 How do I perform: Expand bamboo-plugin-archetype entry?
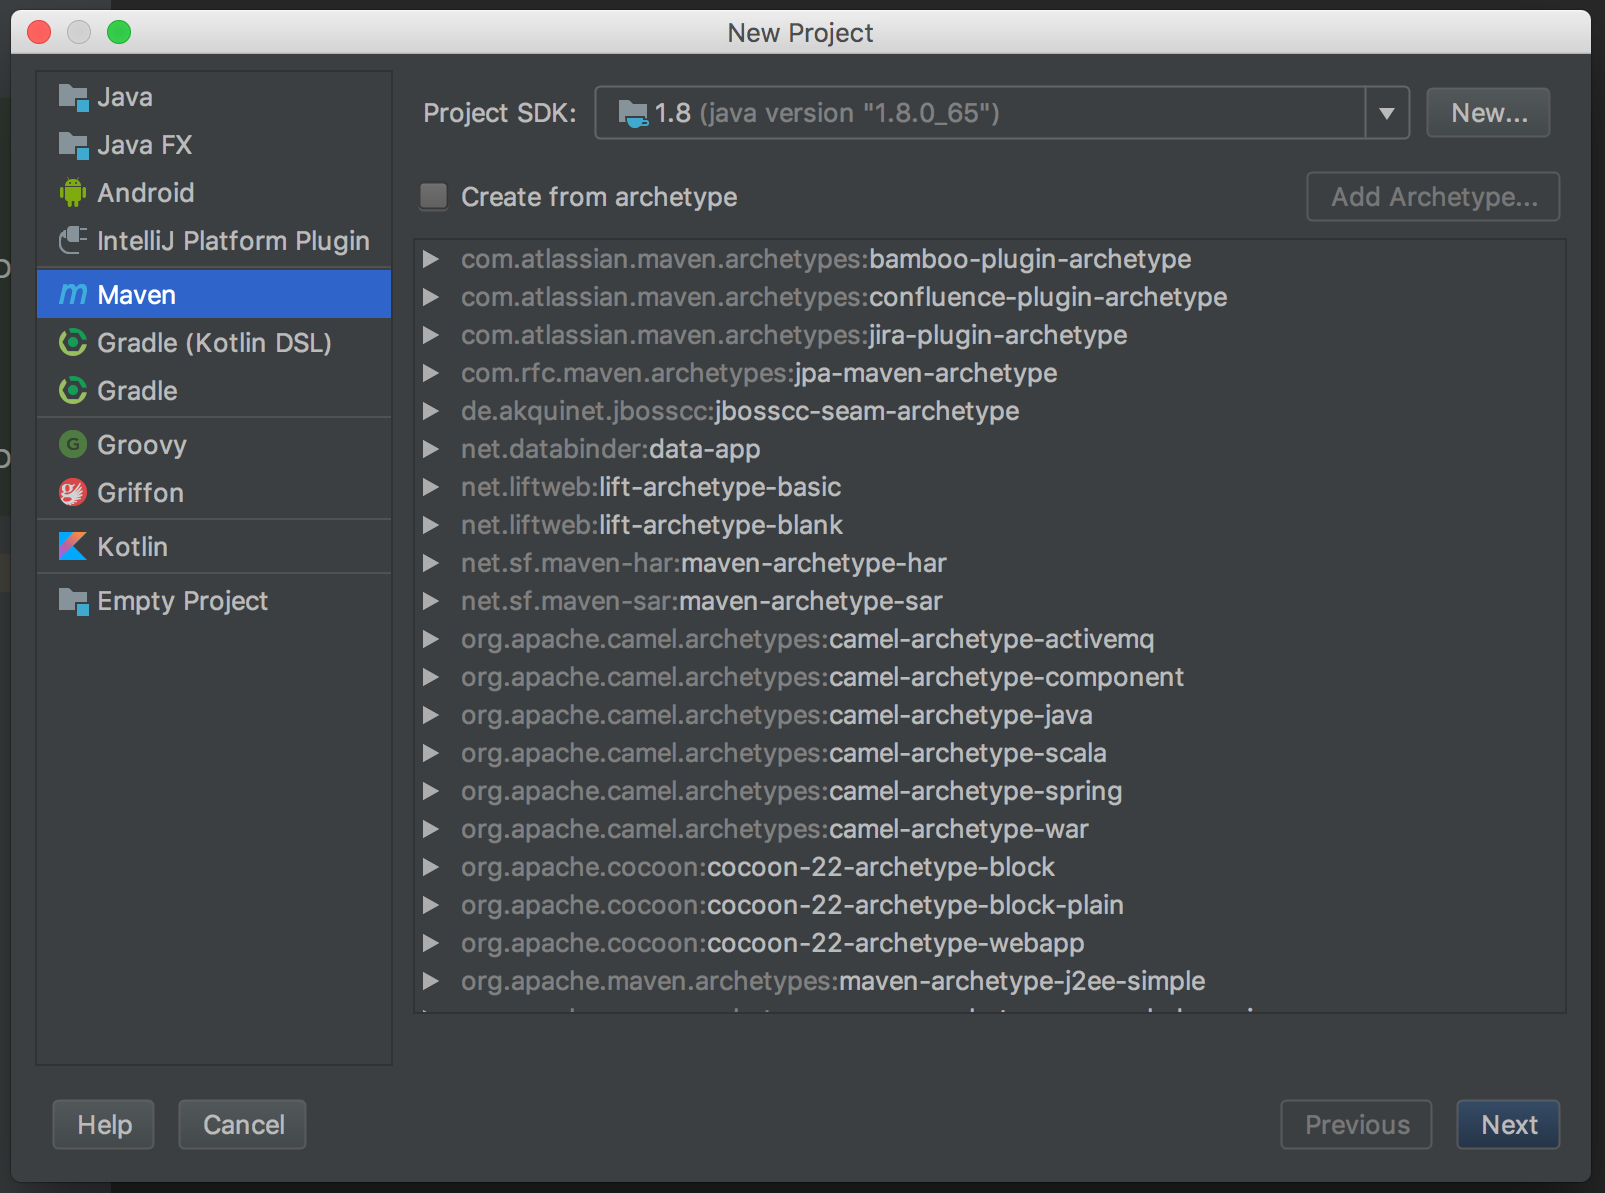[x=431, y=259]
